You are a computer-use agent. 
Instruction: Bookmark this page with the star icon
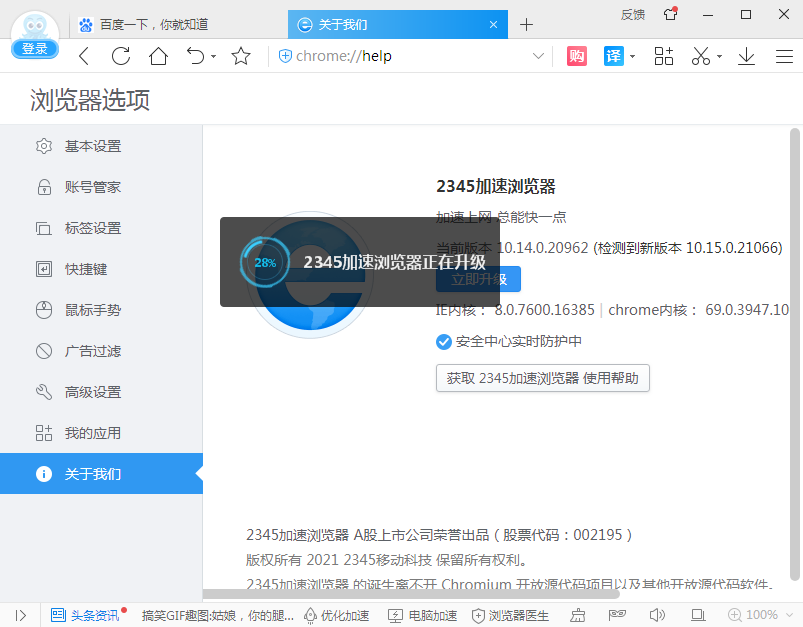(241, 56)
